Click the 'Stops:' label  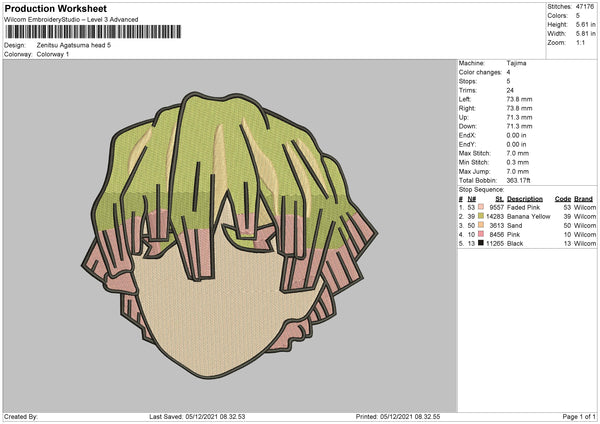pyautogui.click(x=468, y=81)
